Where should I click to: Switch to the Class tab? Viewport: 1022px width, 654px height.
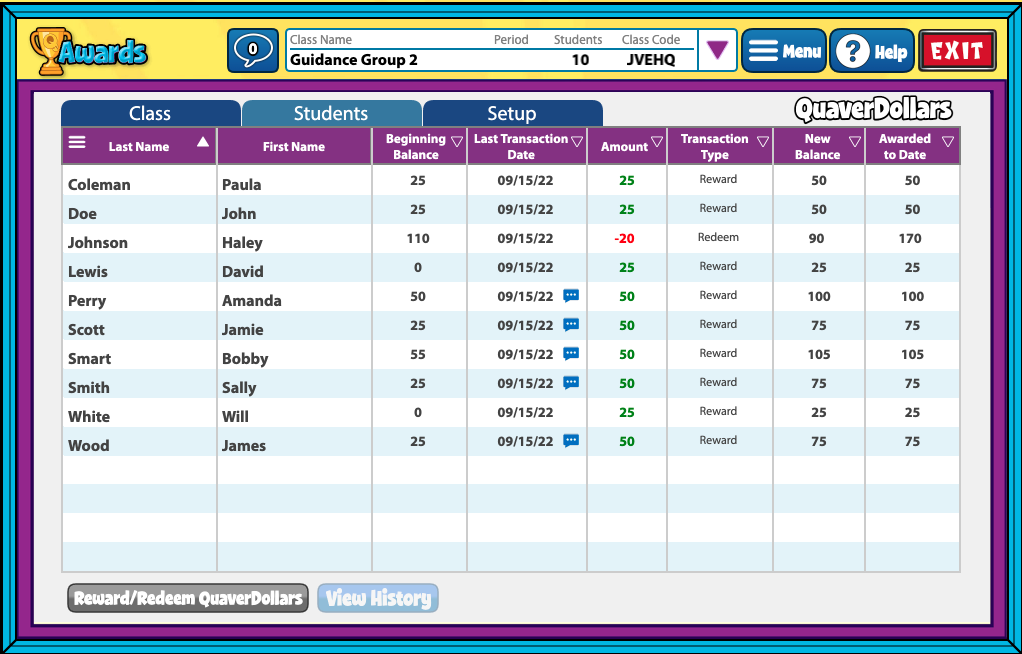151,113
